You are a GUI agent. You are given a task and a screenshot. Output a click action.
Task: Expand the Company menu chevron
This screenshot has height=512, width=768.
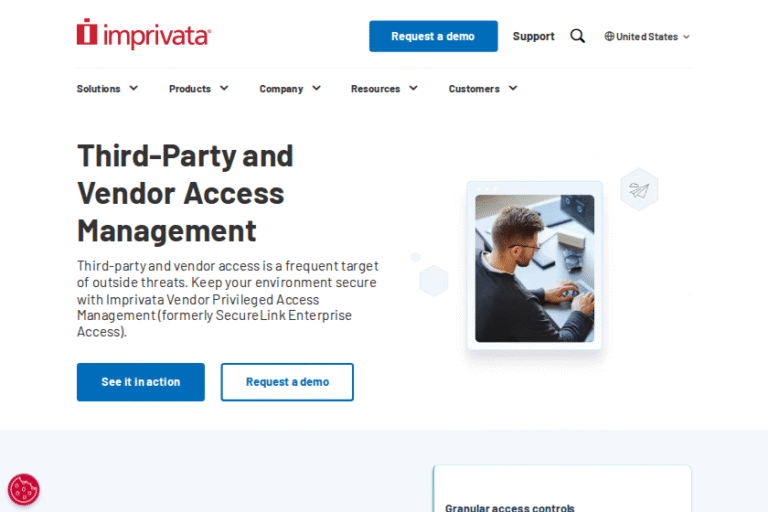316,88
